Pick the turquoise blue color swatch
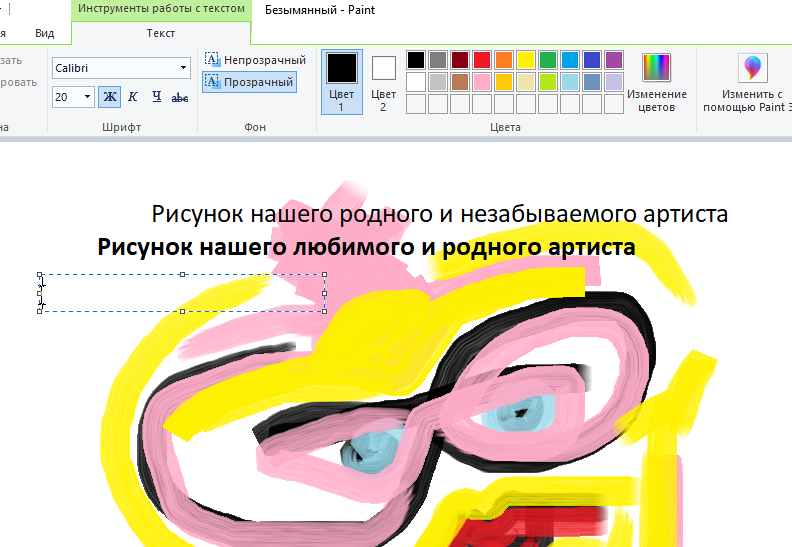 [x=570, y=60]
